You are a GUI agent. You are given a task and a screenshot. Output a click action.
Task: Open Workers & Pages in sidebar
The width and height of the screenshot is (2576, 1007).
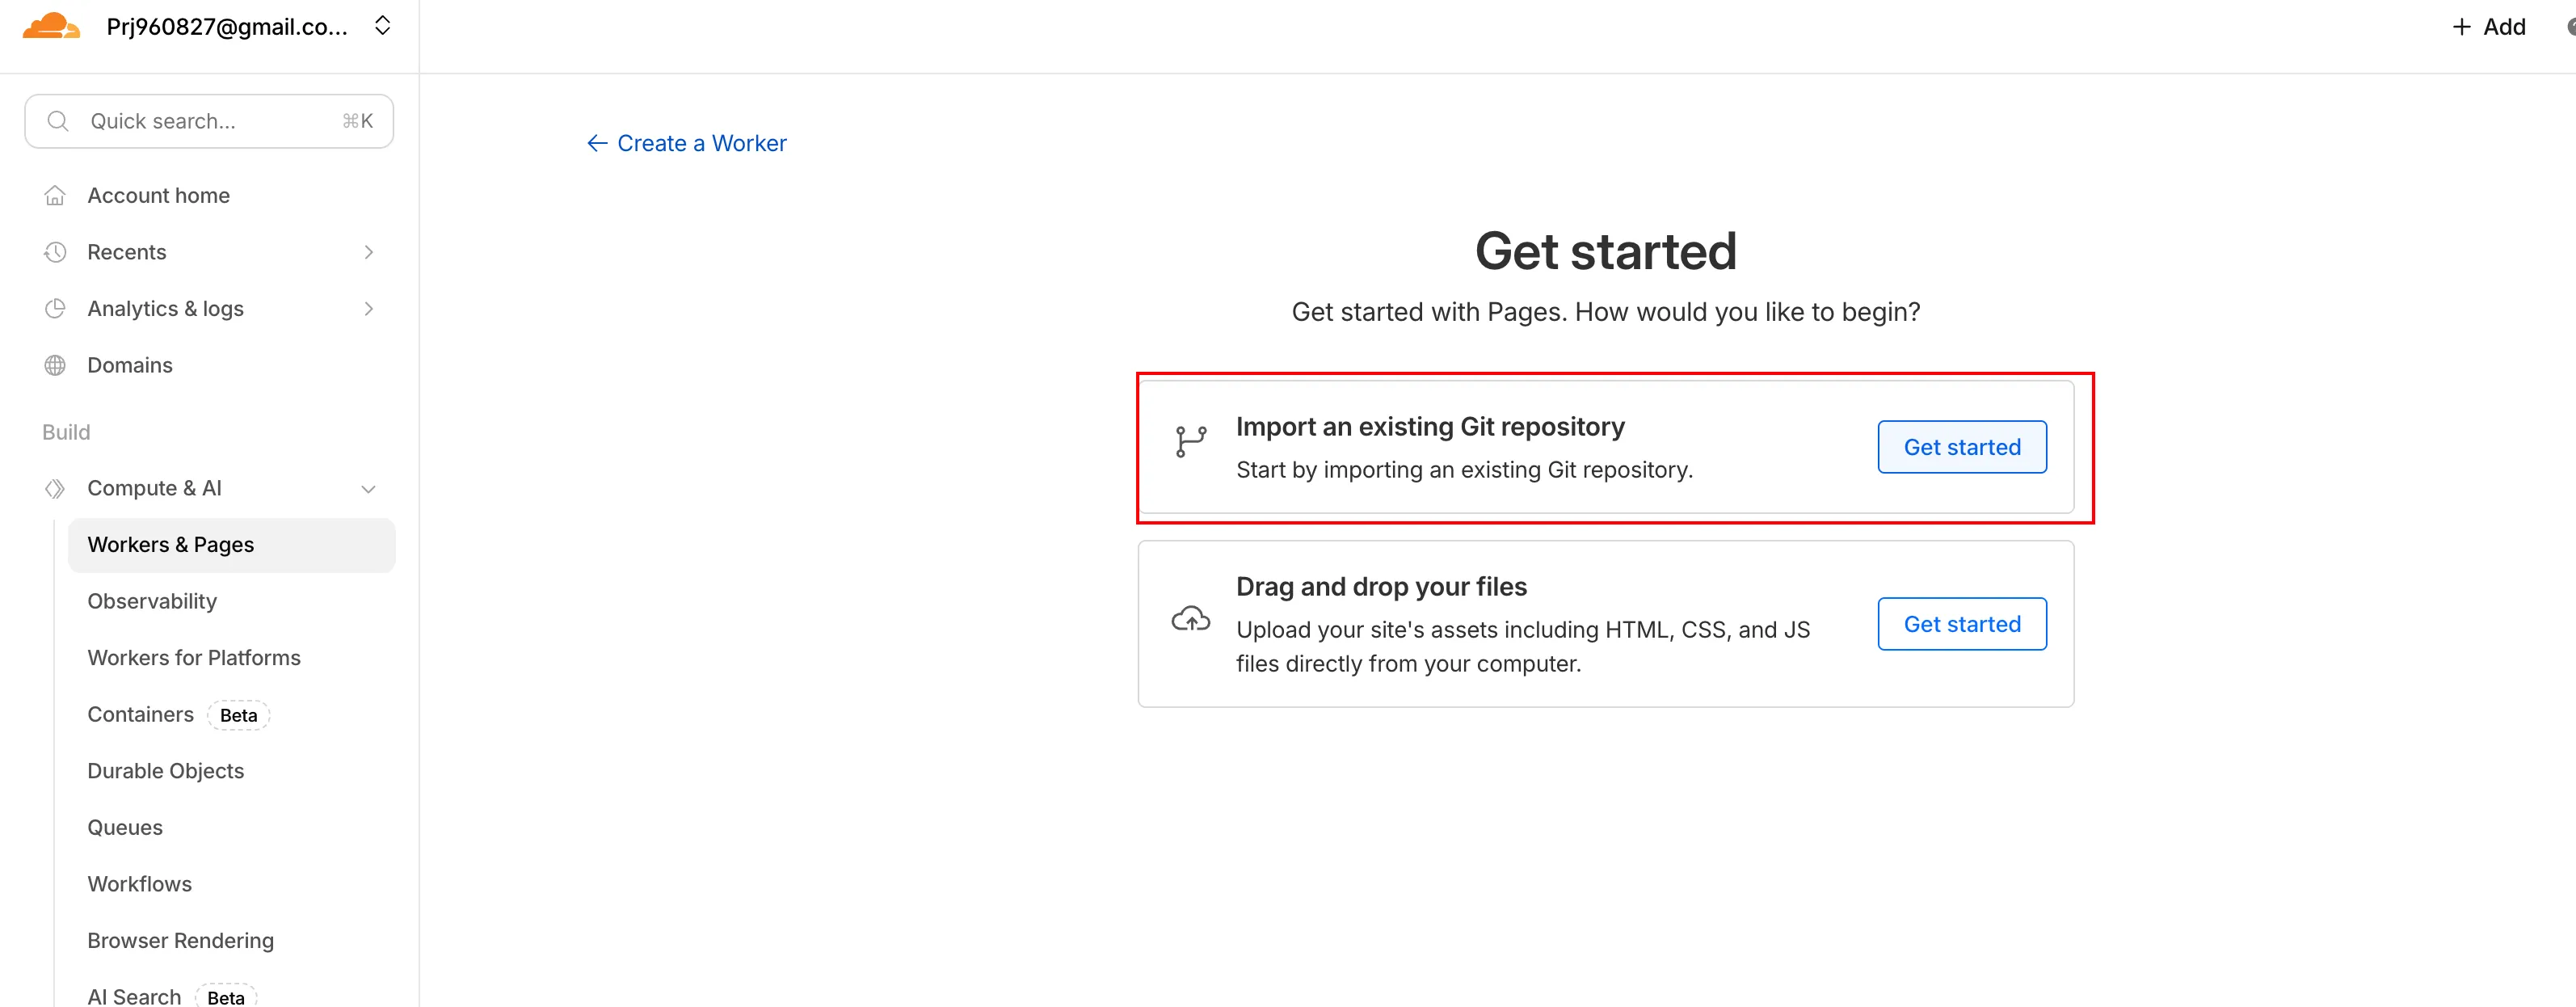pyautogui.click(x=171, y=545)
